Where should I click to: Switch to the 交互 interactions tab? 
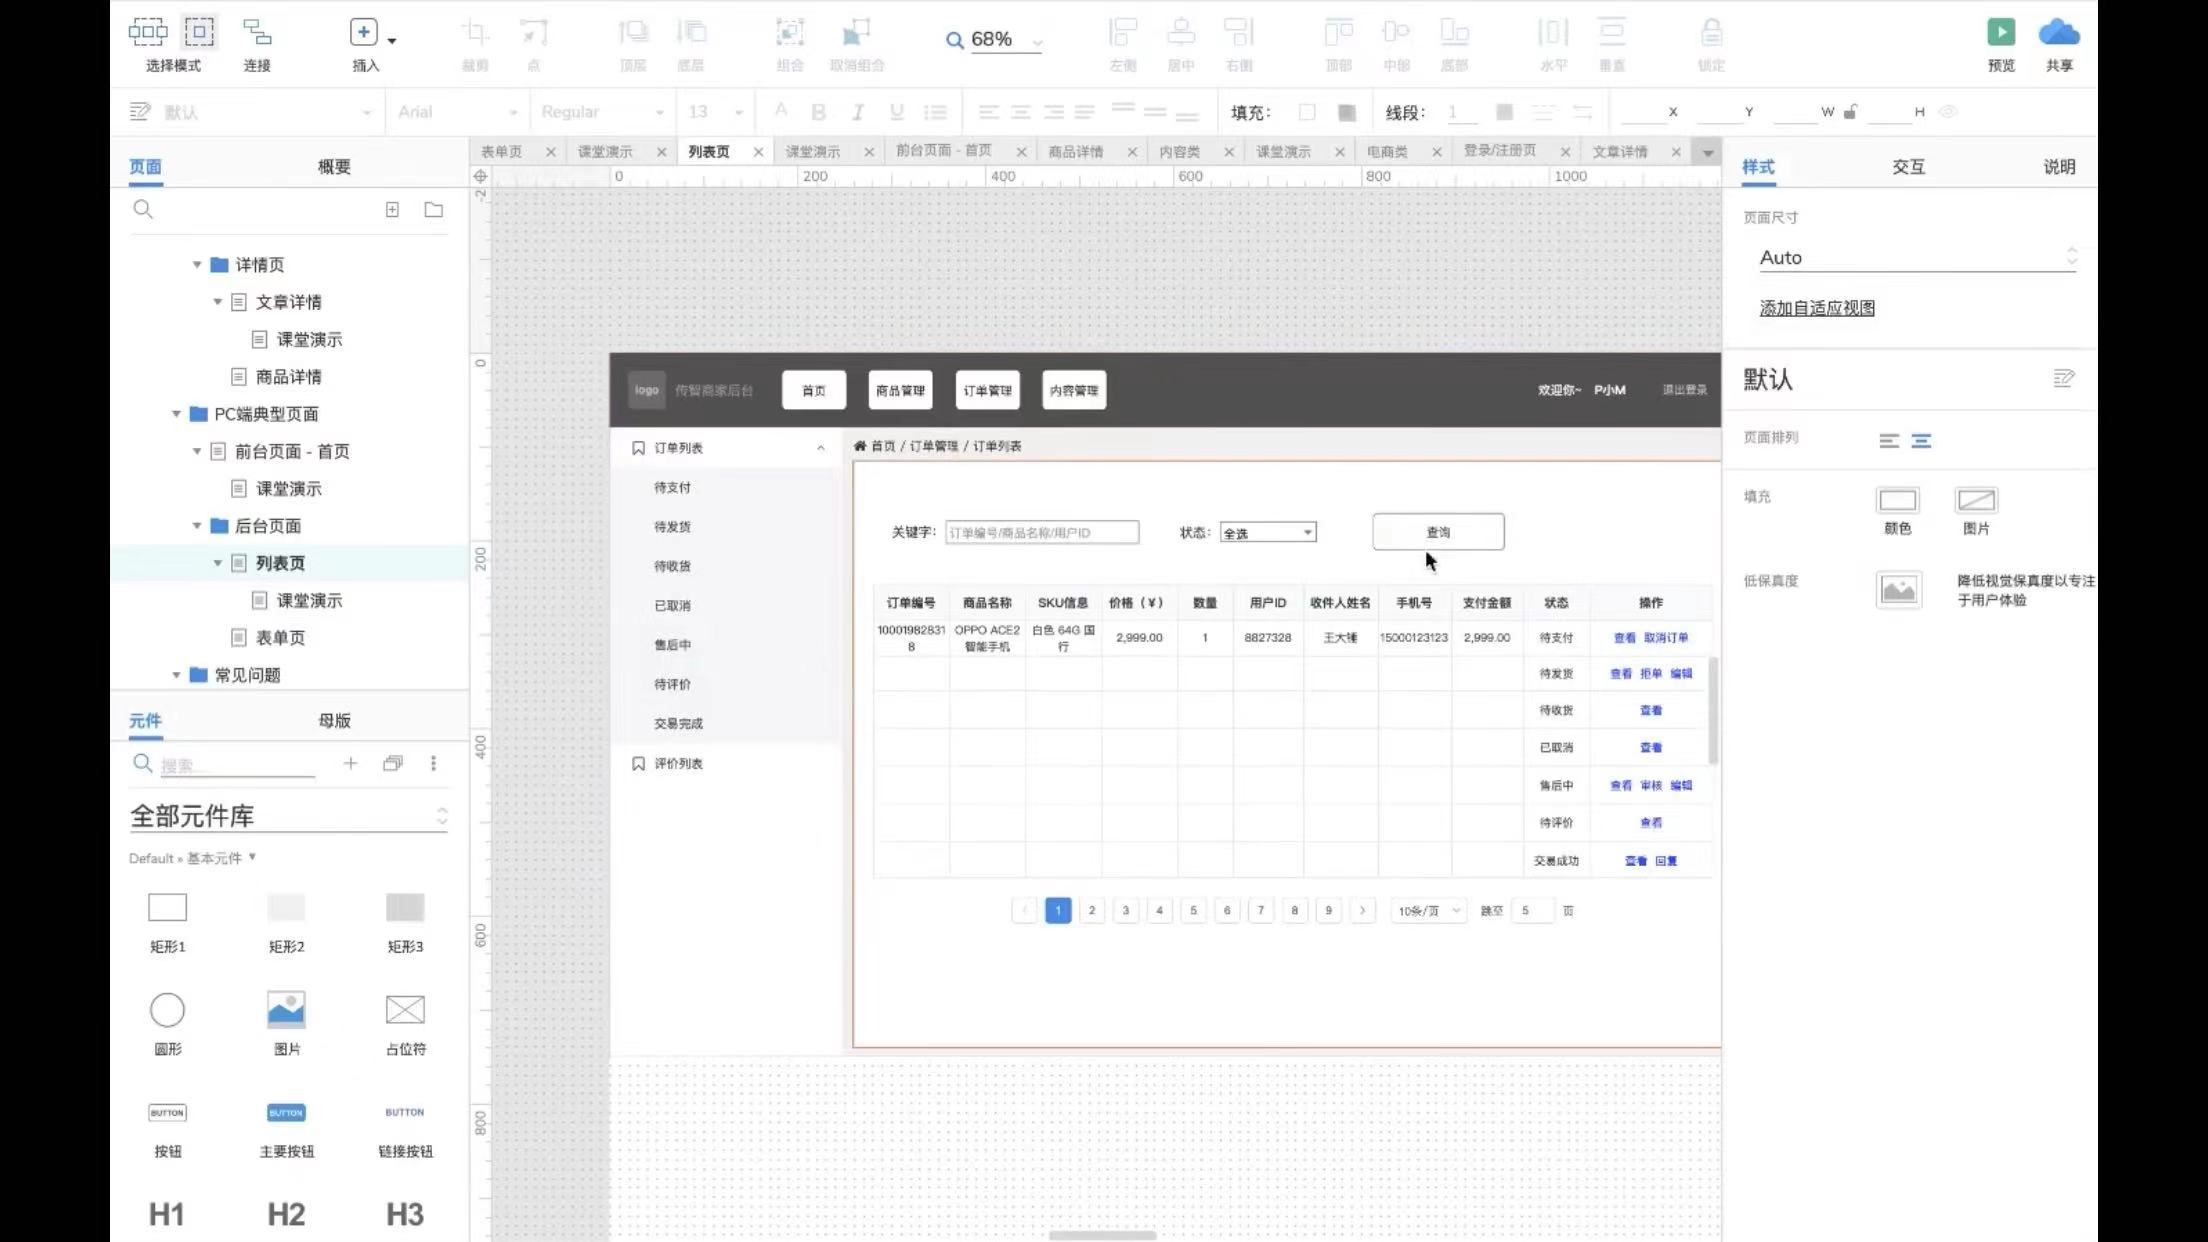[1908, 167]
